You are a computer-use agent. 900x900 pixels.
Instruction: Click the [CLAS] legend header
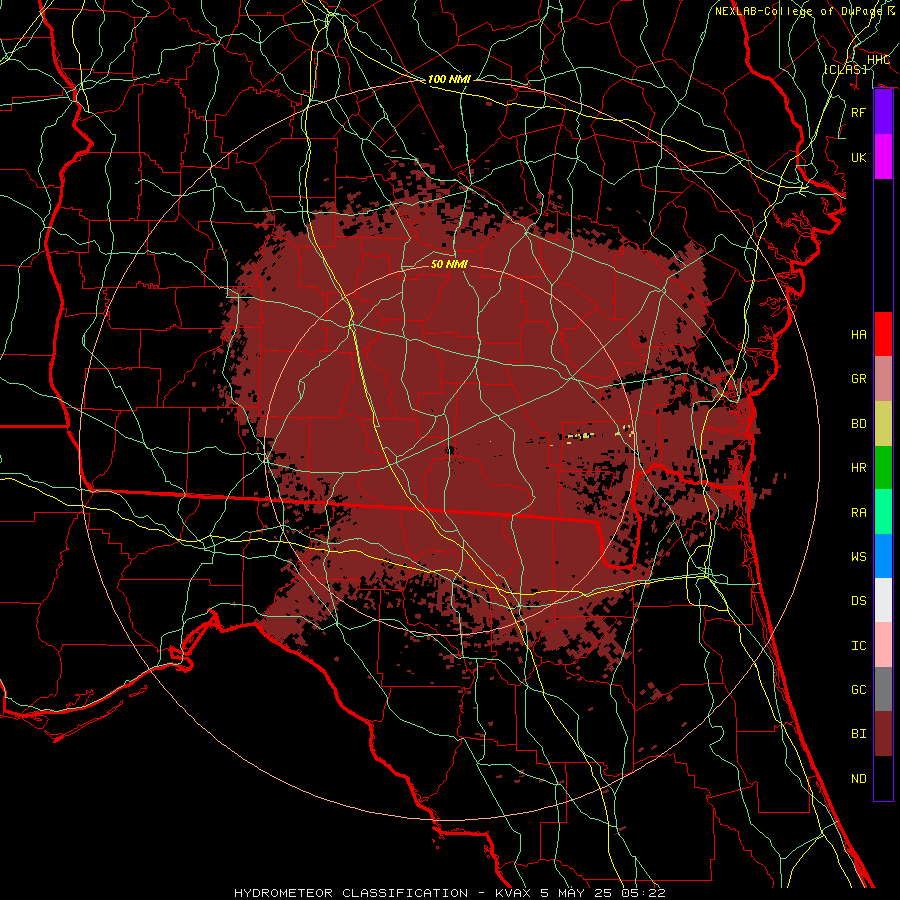845,69
